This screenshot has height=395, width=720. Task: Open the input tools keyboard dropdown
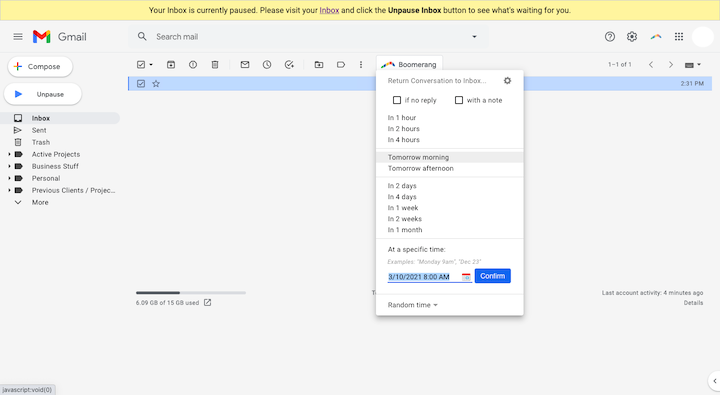pyautogui.click(x=692, y=65)
